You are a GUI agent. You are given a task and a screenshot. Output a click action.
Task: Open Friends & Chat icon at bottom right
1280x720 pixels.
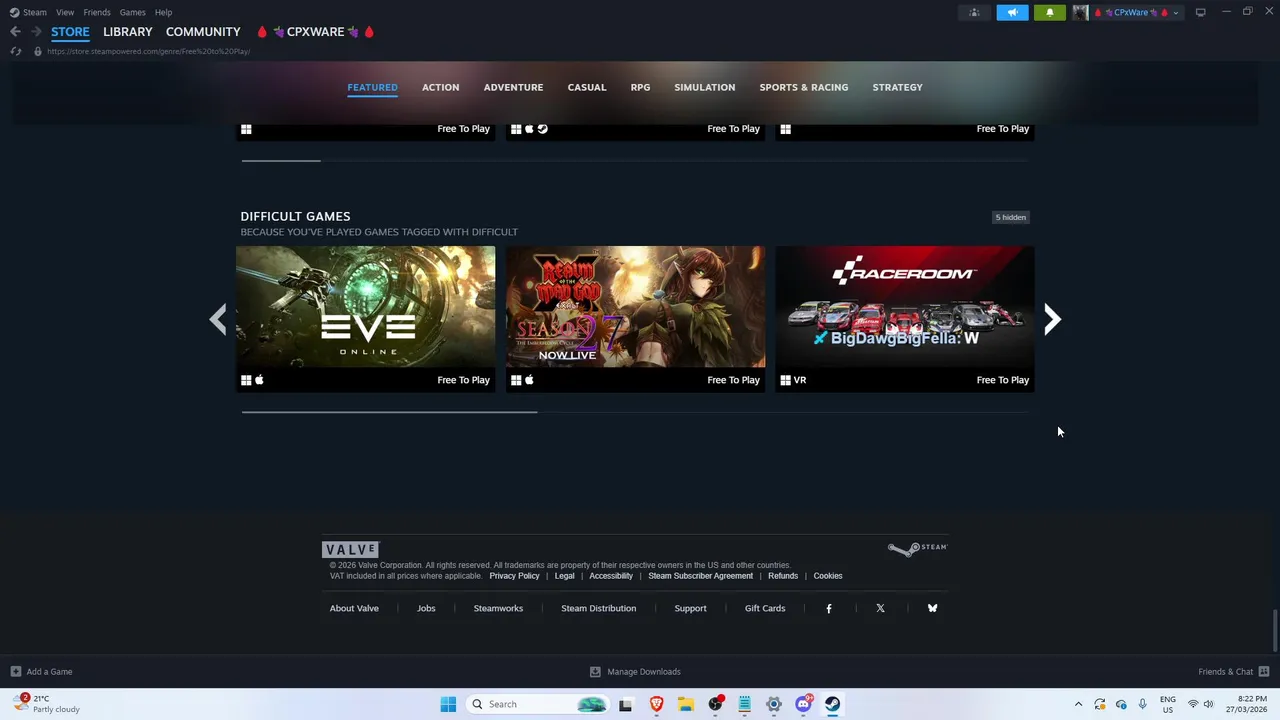pos(1263,672)
